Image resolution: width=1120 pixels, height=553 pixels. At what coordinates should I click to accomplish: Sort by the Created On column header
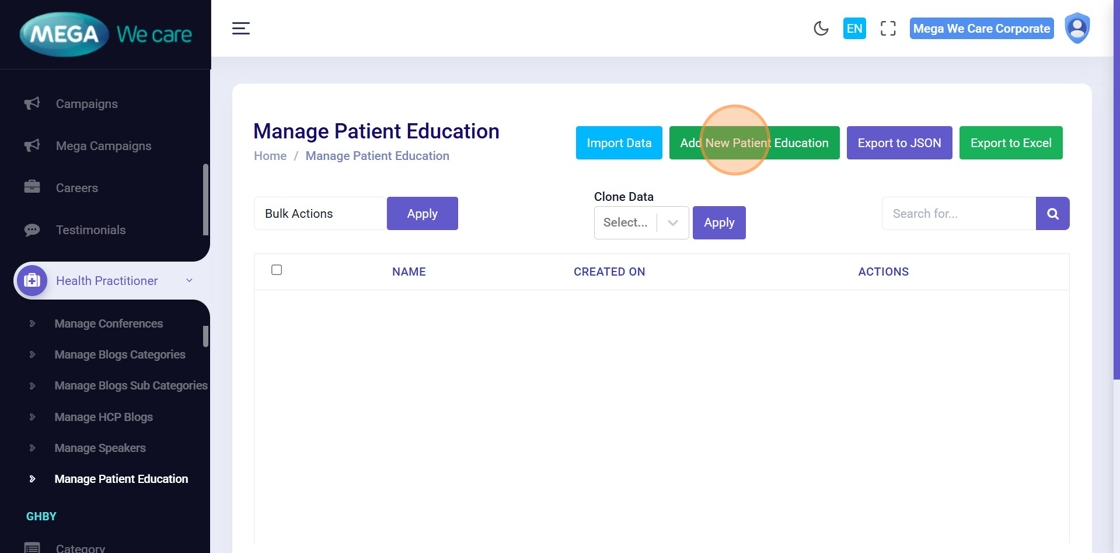(x=609, y=272)
